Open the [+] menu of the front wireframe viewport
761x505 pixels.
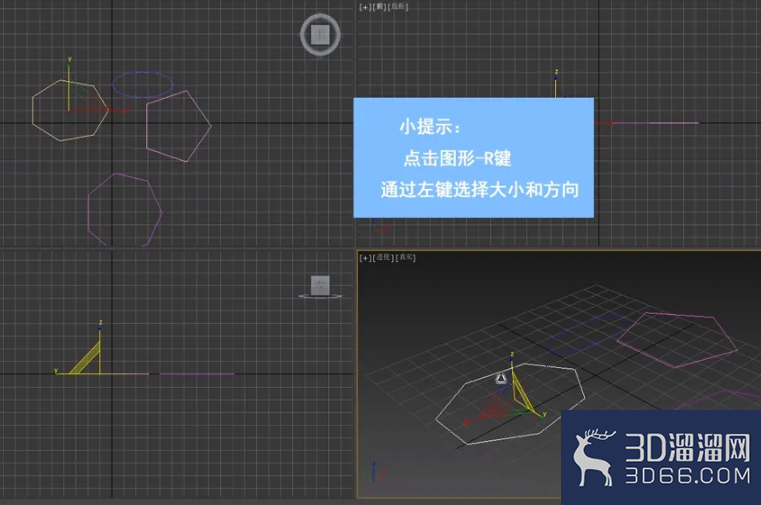click(364, 7)
